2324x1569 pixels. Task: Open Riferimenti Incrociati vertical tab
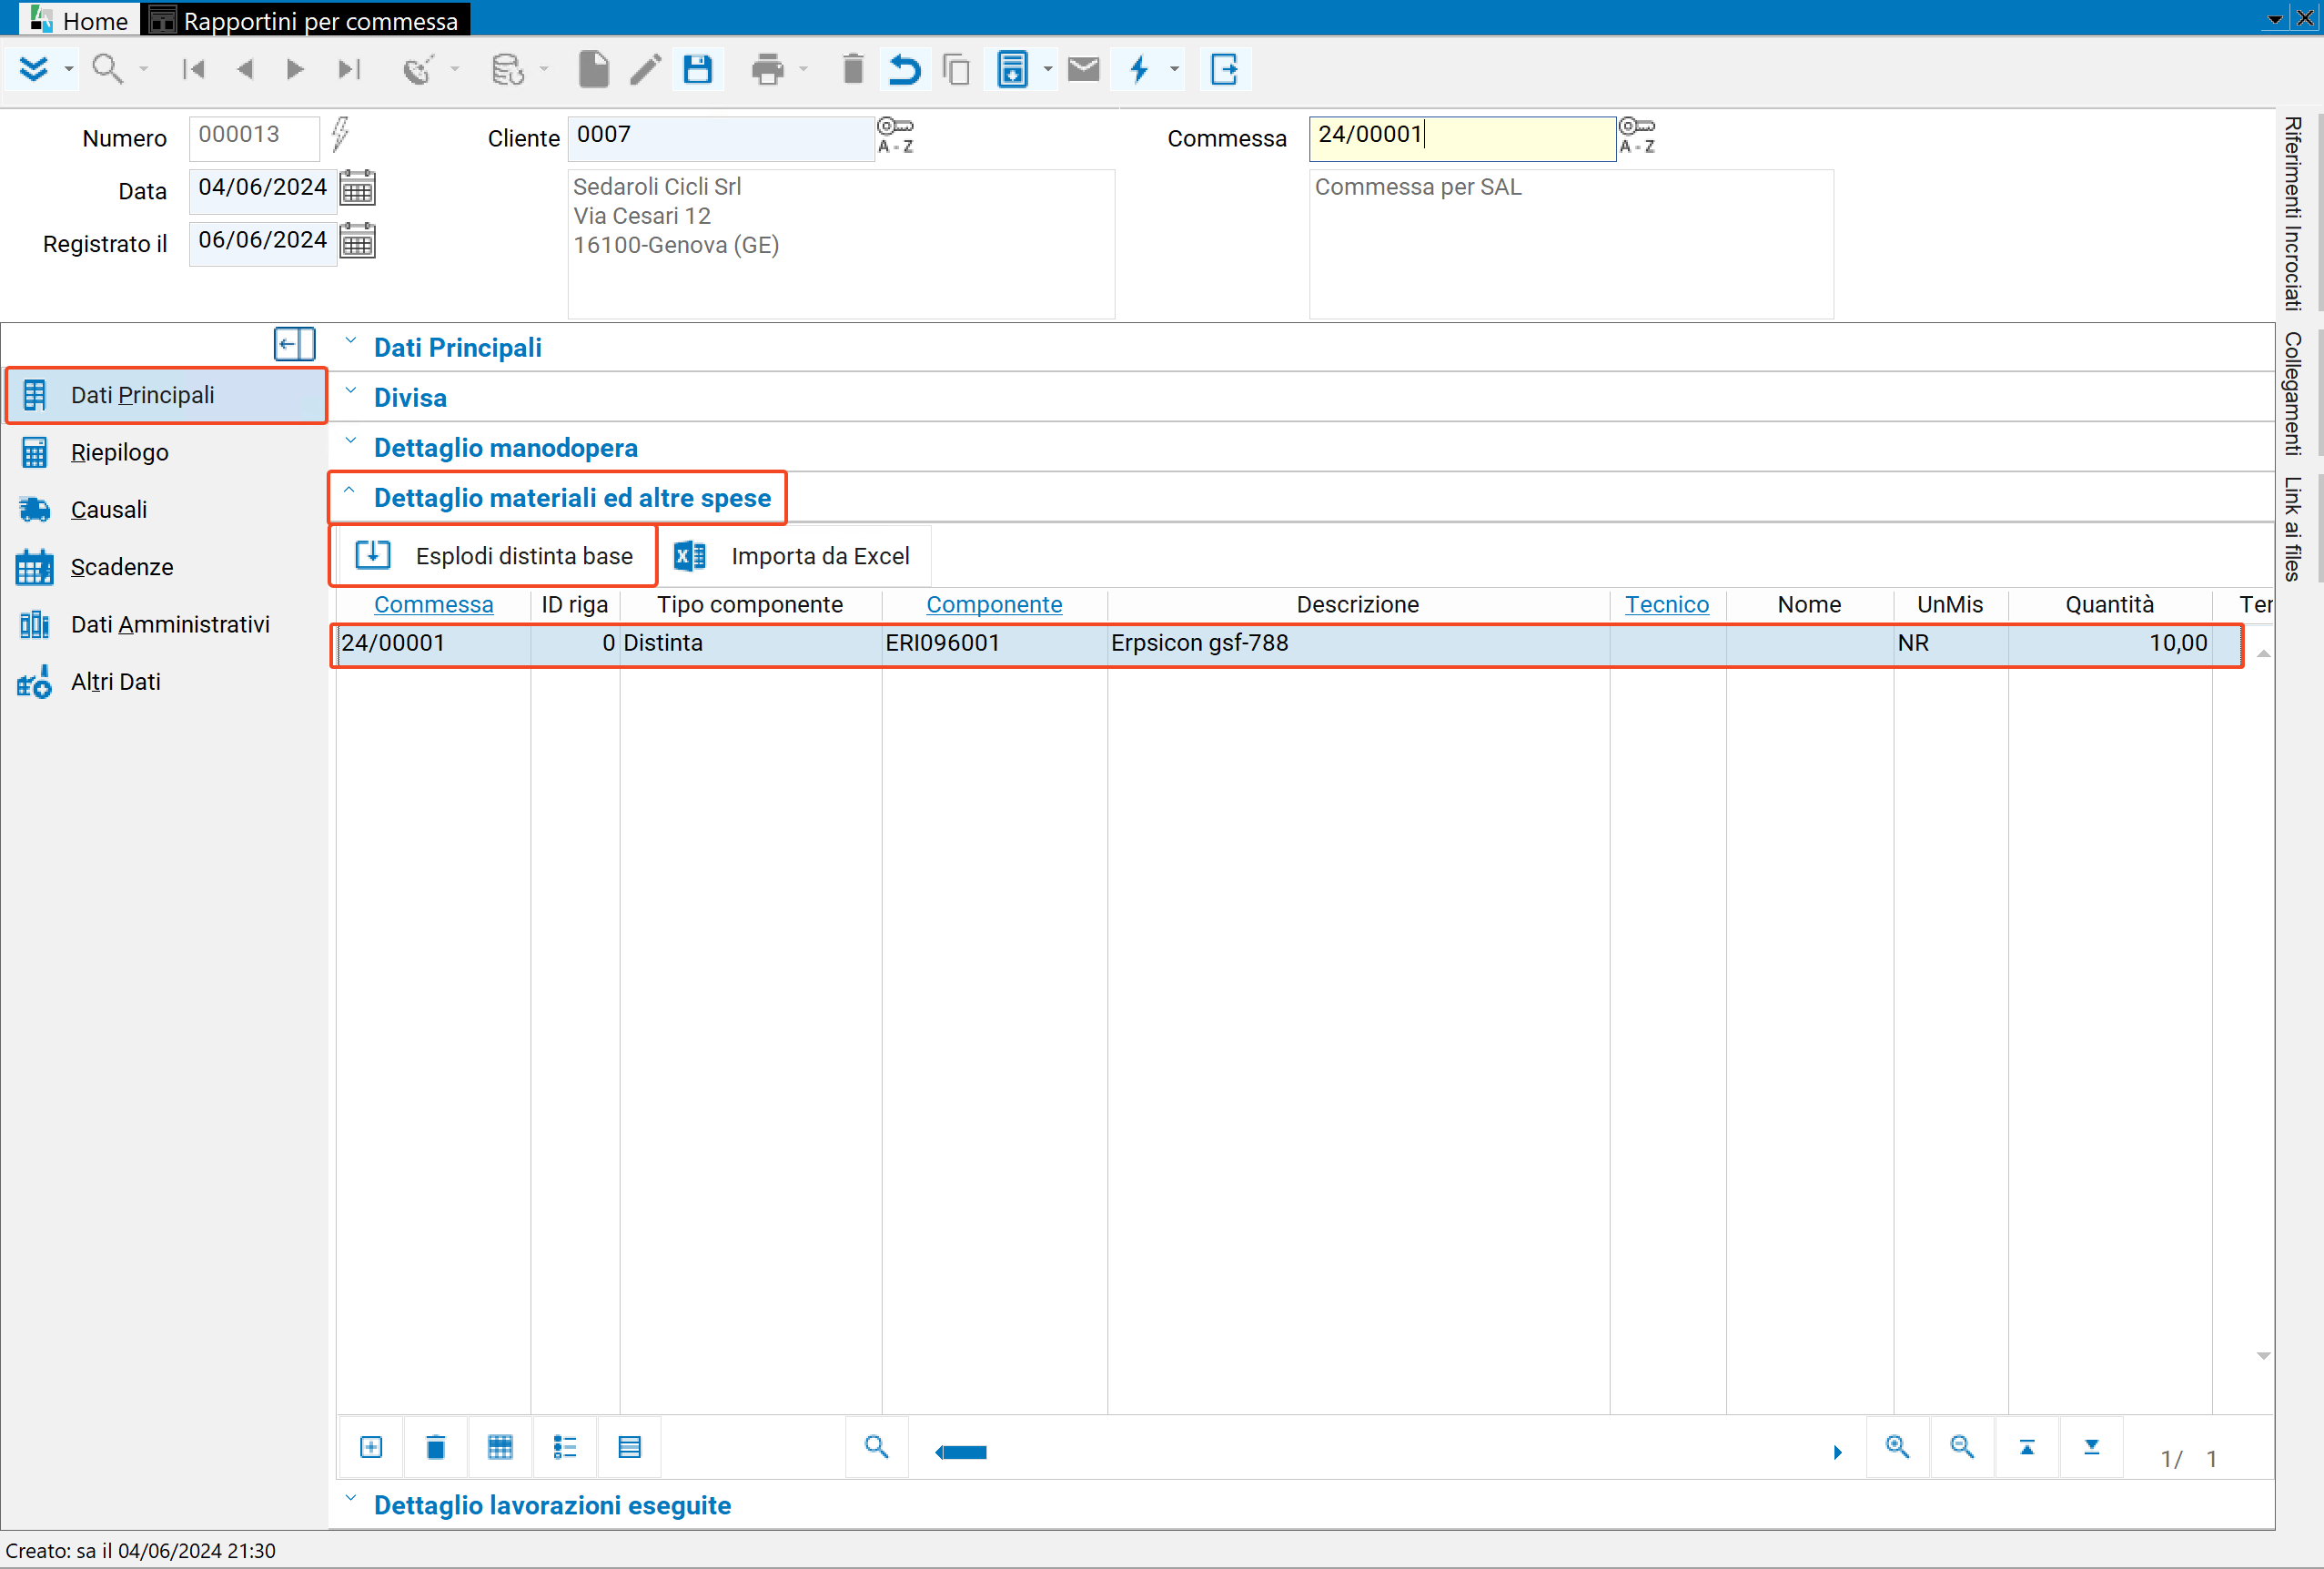[x=2294, y=213]
